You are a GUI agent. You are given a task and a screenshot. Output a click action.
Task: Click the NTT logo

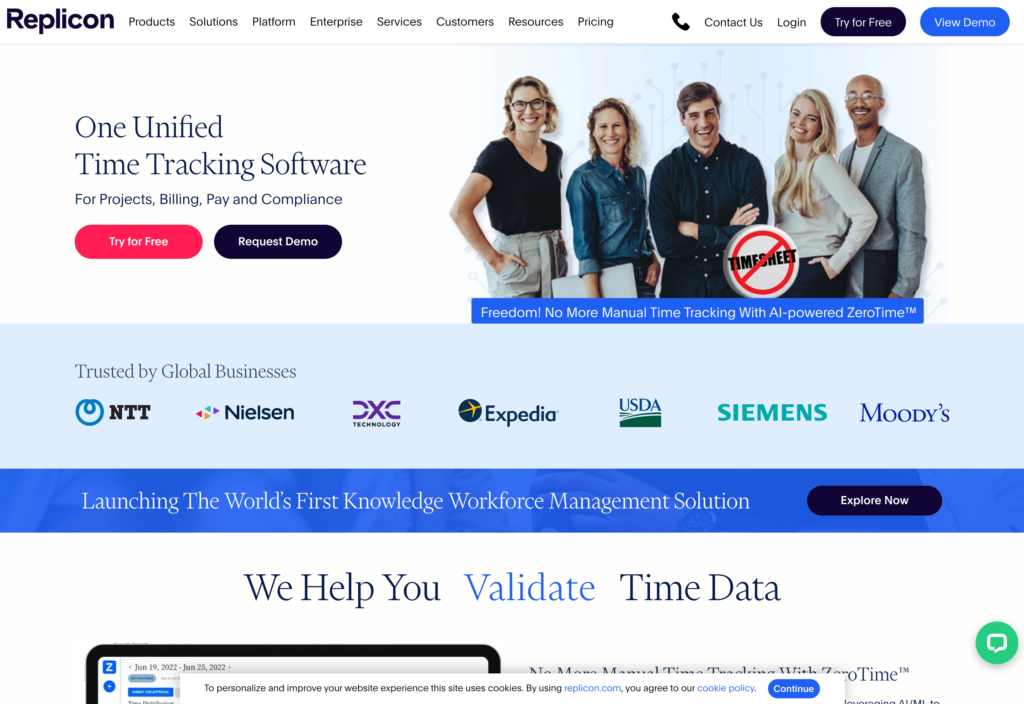tap(113, 412)
